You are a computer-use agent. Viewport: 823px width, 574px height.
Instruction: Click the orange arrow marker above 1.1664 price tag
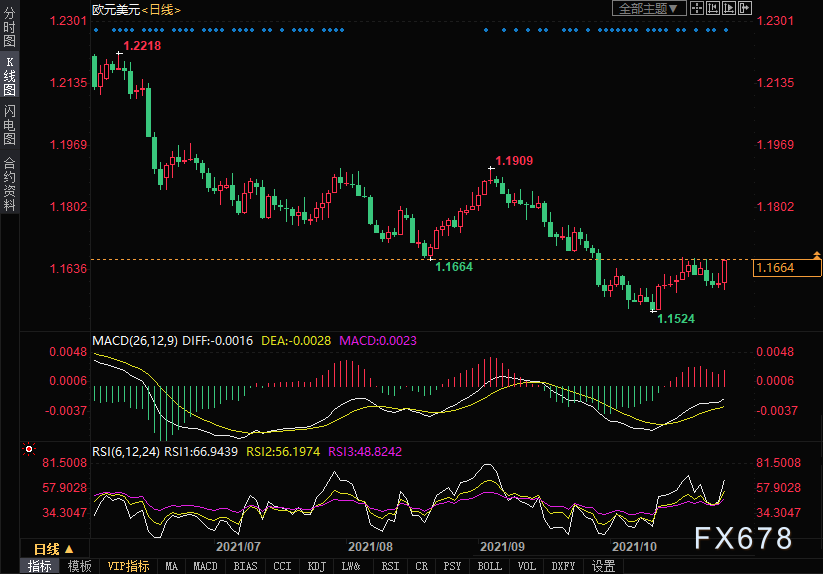click(x=817, y=256)
